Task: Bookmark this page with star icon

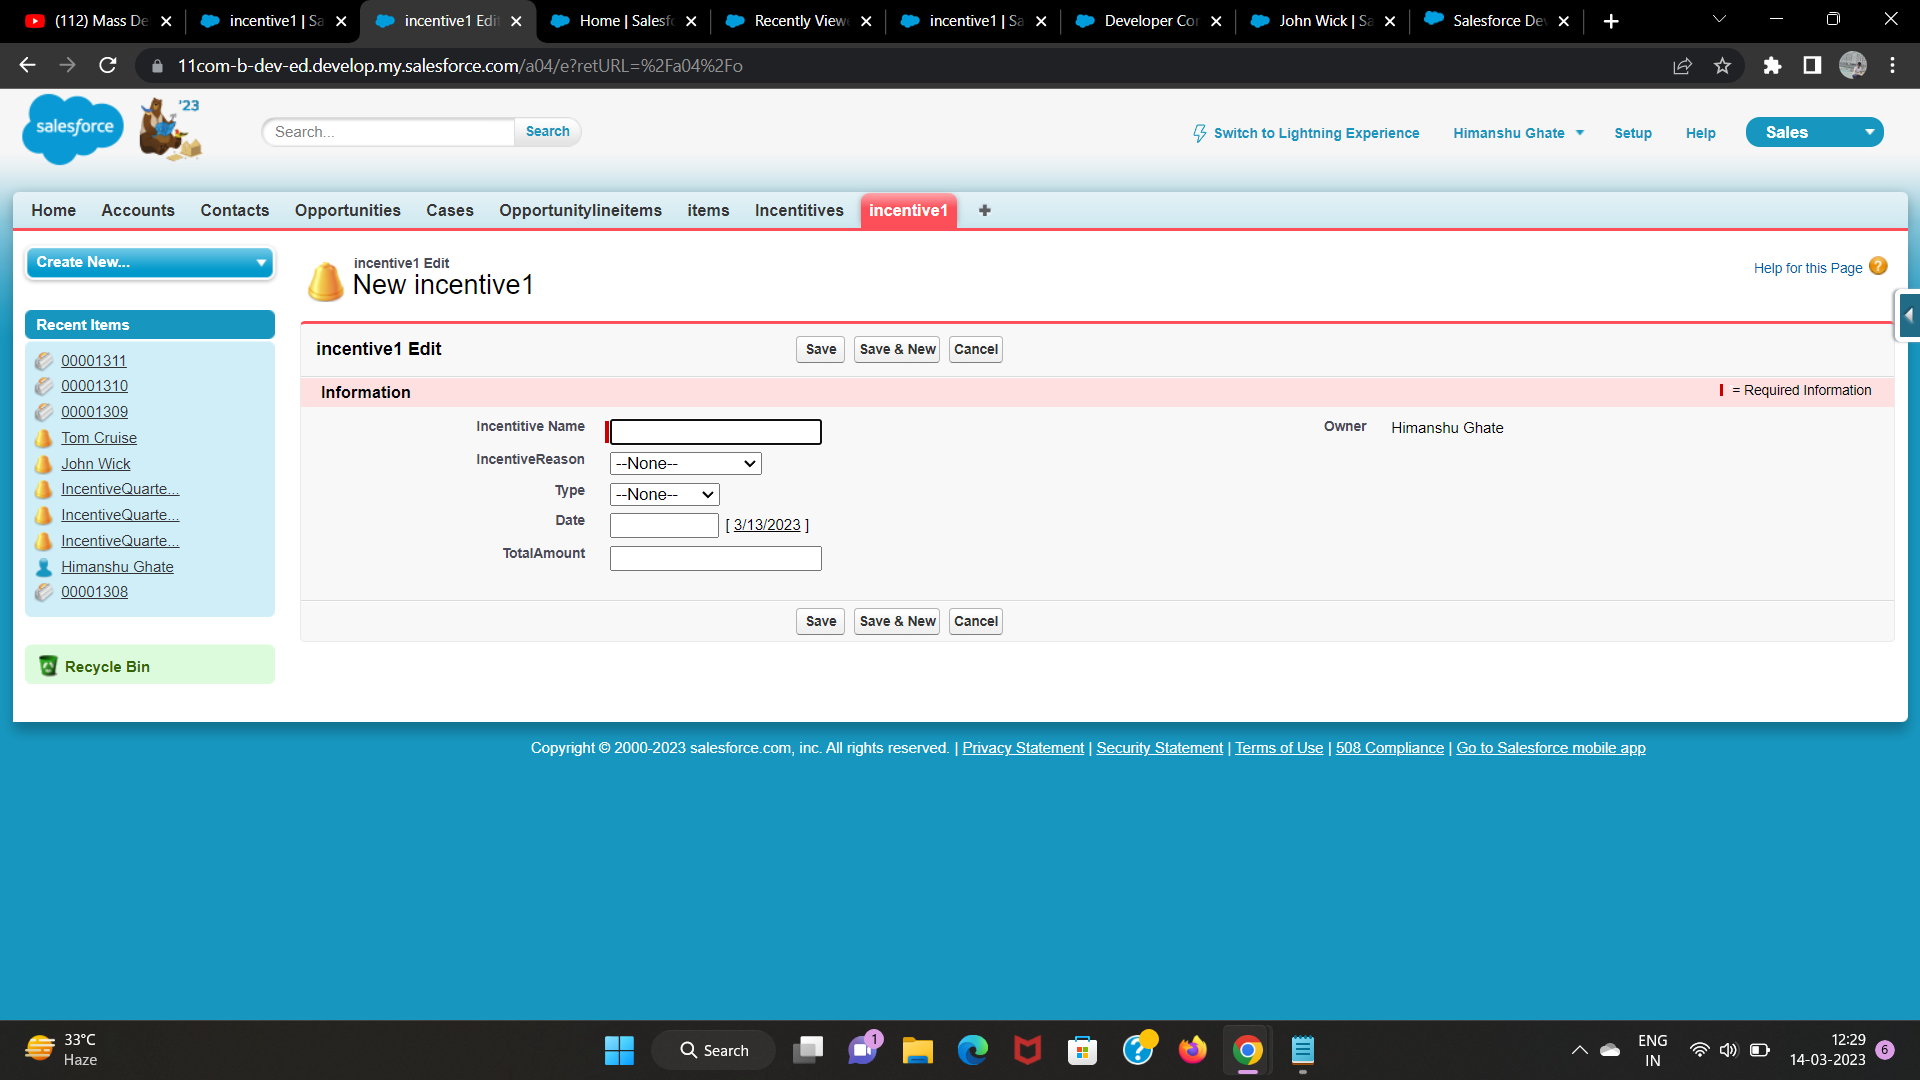Action: [x=1722, y=66]
